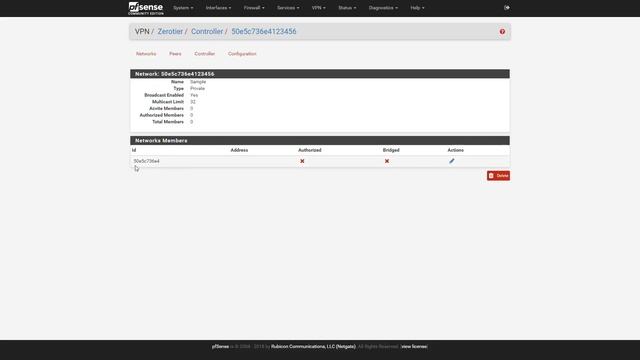Open the view license link
This screenshot has width=640, height=360.
click(414, 347)
